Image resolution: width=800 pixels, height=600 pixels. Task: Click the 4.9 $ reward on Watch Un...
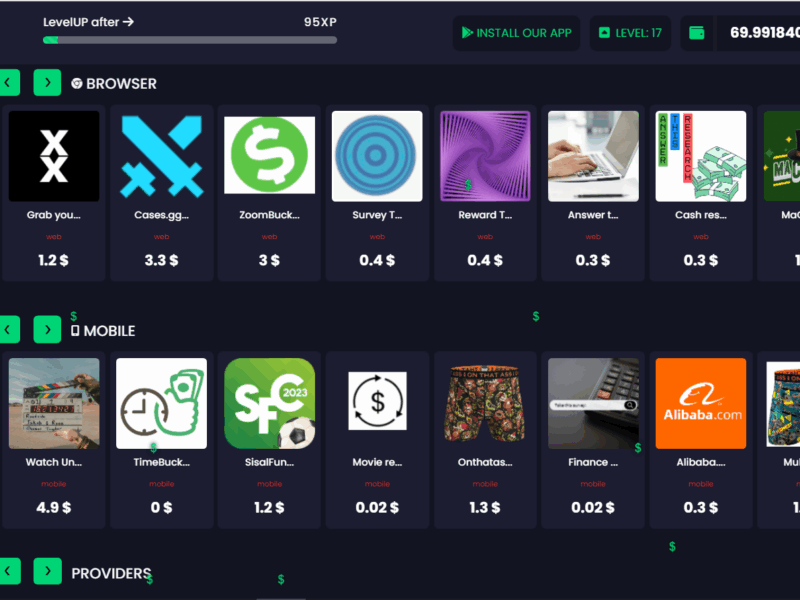pos(54,507)
